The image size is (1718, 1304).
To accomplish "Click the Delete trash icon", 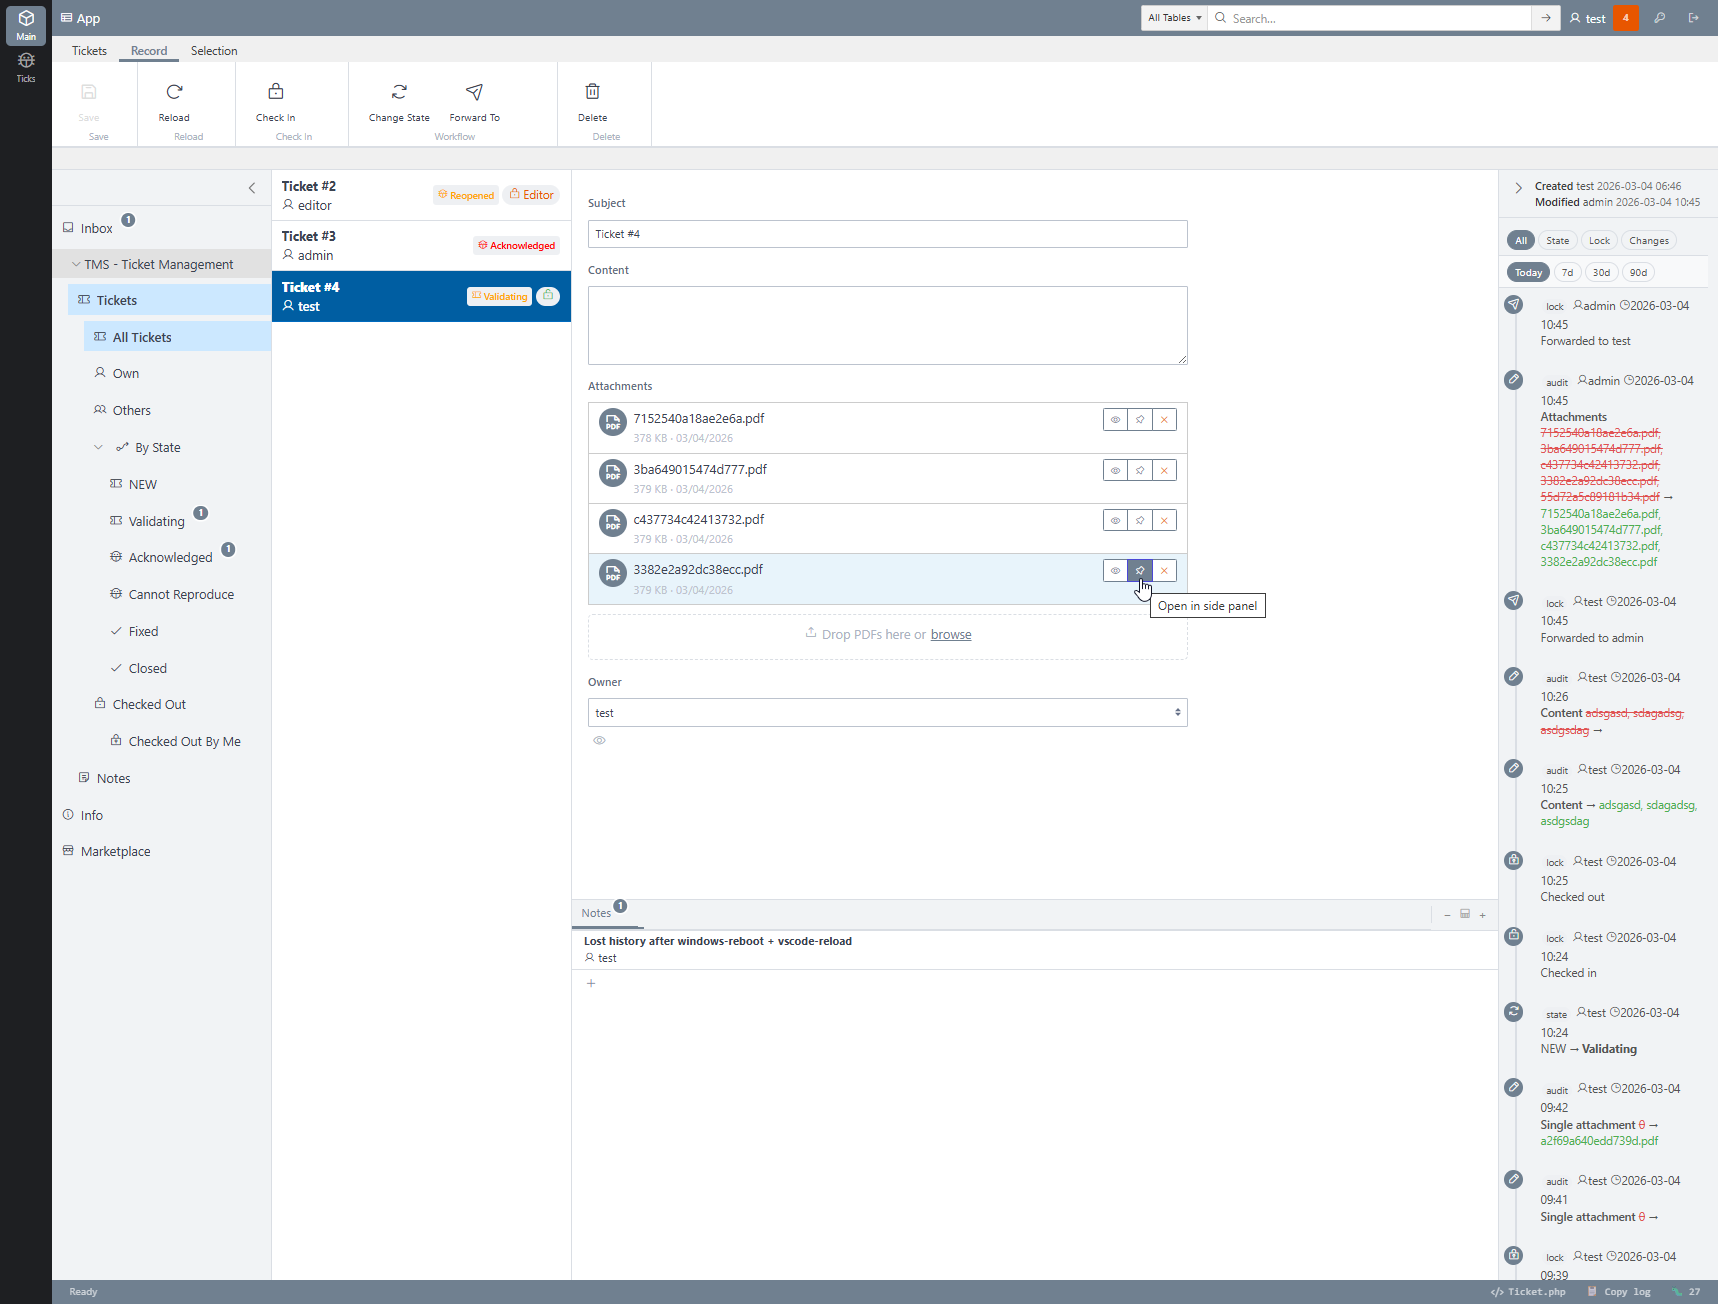I will (592, 92).
